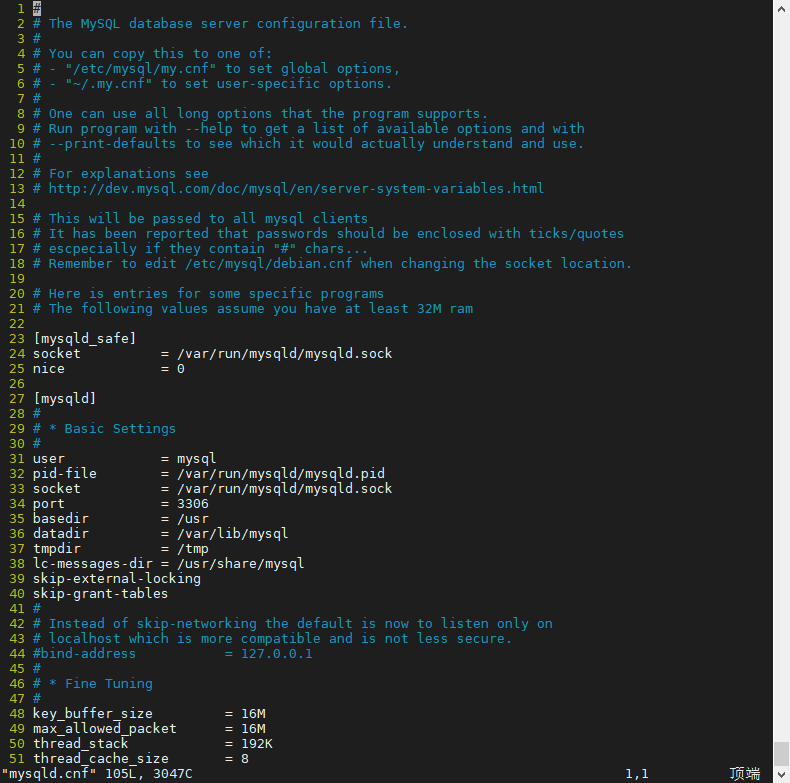790x783 pixels.
Task: Click "105L, 3047C" in the status line
Action: point(149,774)
